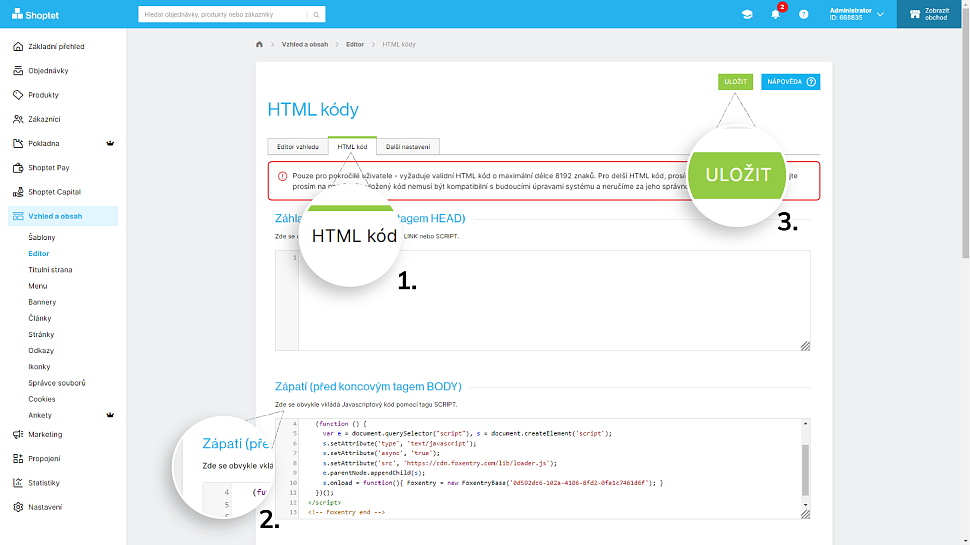Viewport: 970px width, 545px height.
Task: Click the Objednávky sidebar icon
Action: (x=18, y=71)
